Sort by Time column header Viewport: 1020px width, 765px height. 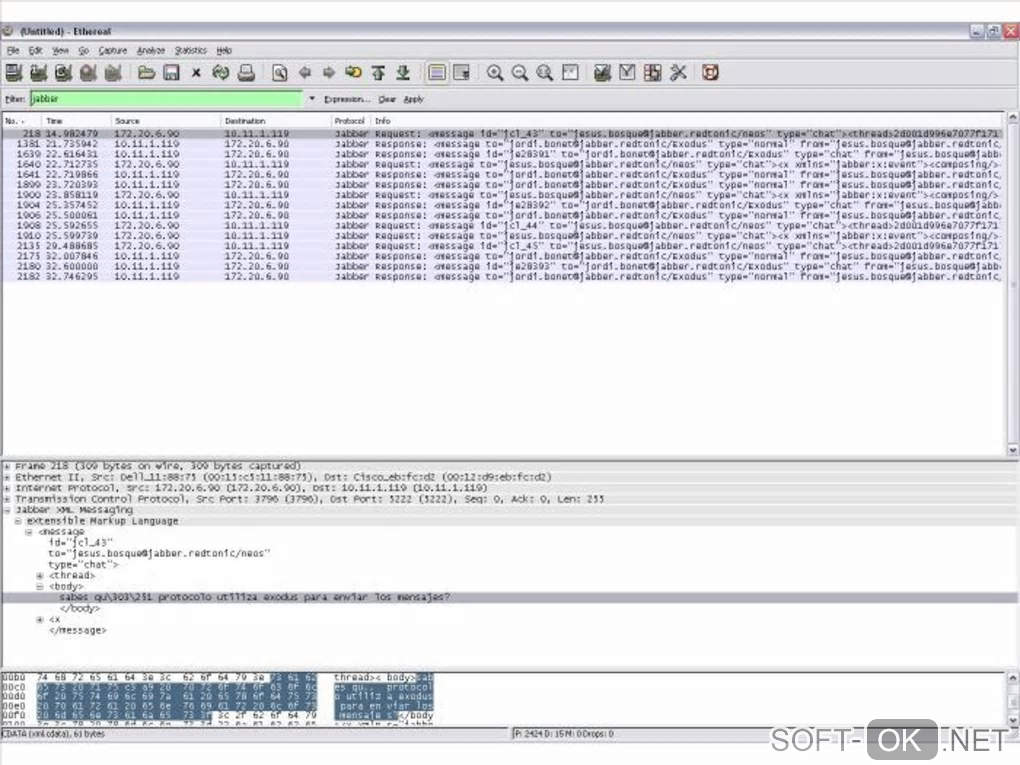77,121
